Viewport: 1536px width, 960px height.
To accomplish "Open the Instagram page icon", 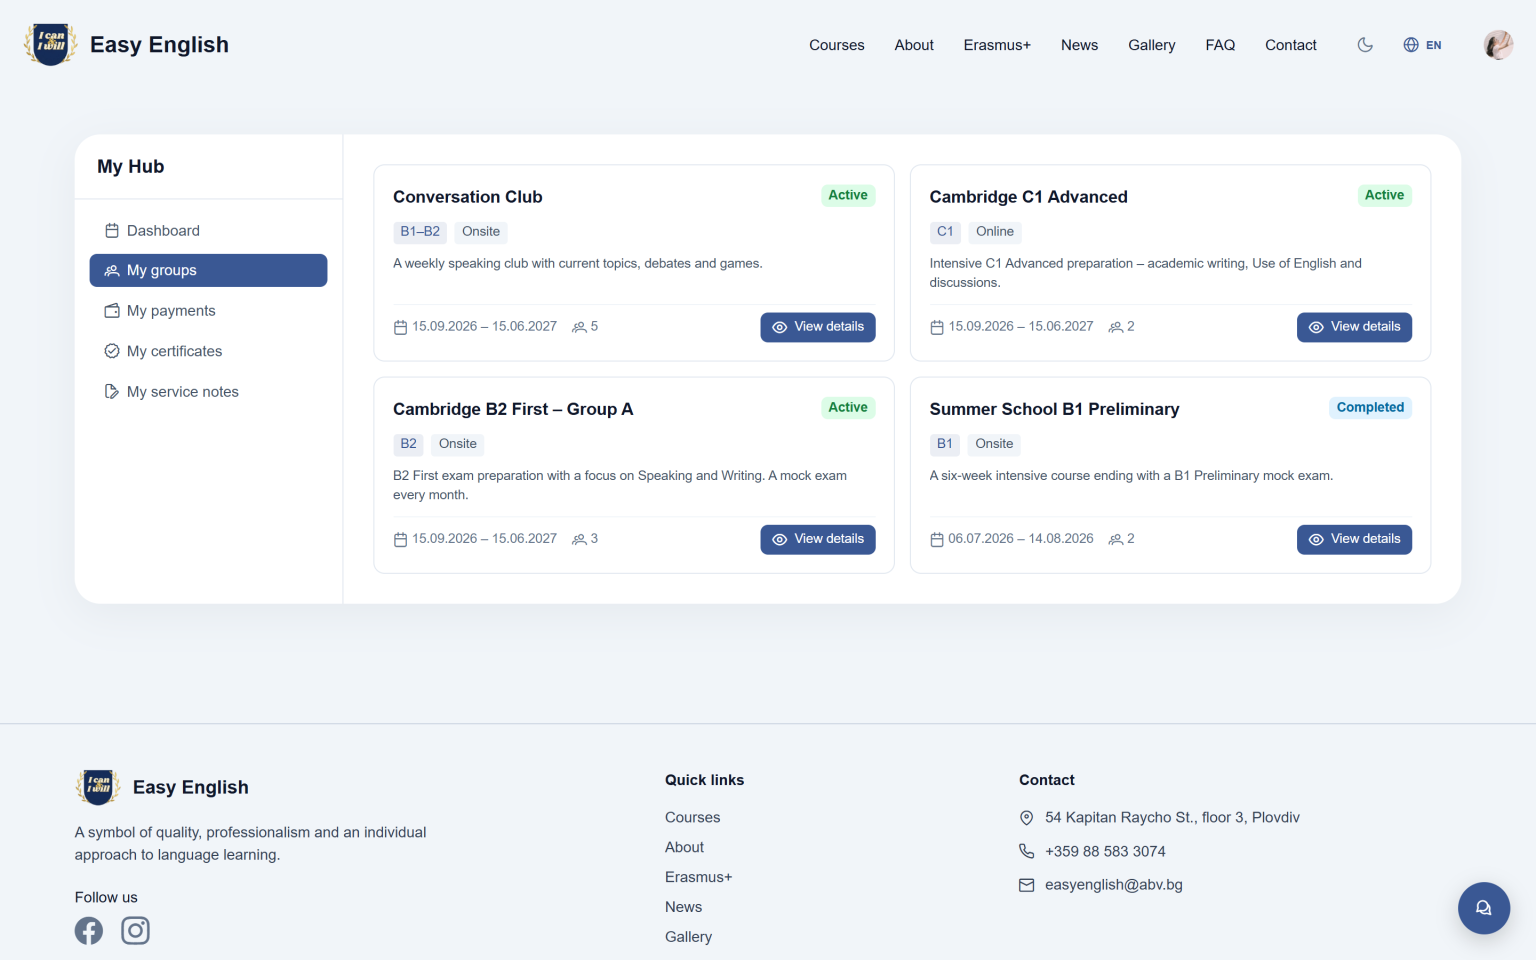I will [135, 931].
